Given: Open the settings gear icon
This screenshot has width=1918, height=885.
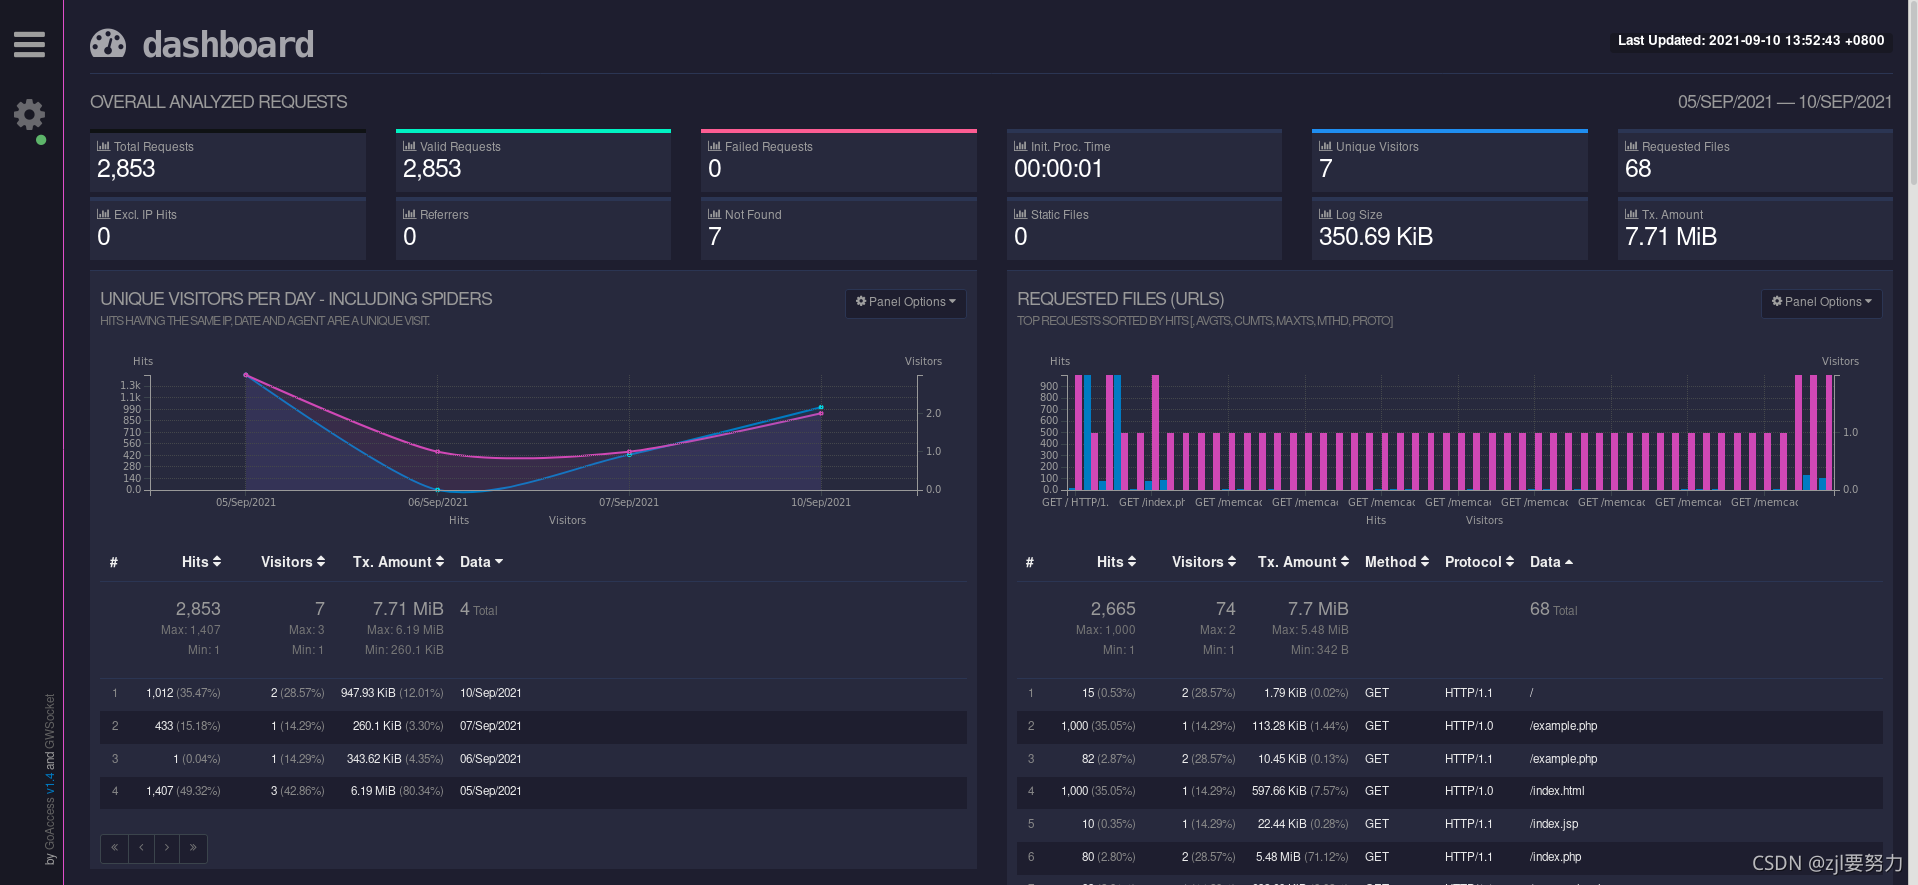Looking at the screenshot, I should click(x=29, y=114).
